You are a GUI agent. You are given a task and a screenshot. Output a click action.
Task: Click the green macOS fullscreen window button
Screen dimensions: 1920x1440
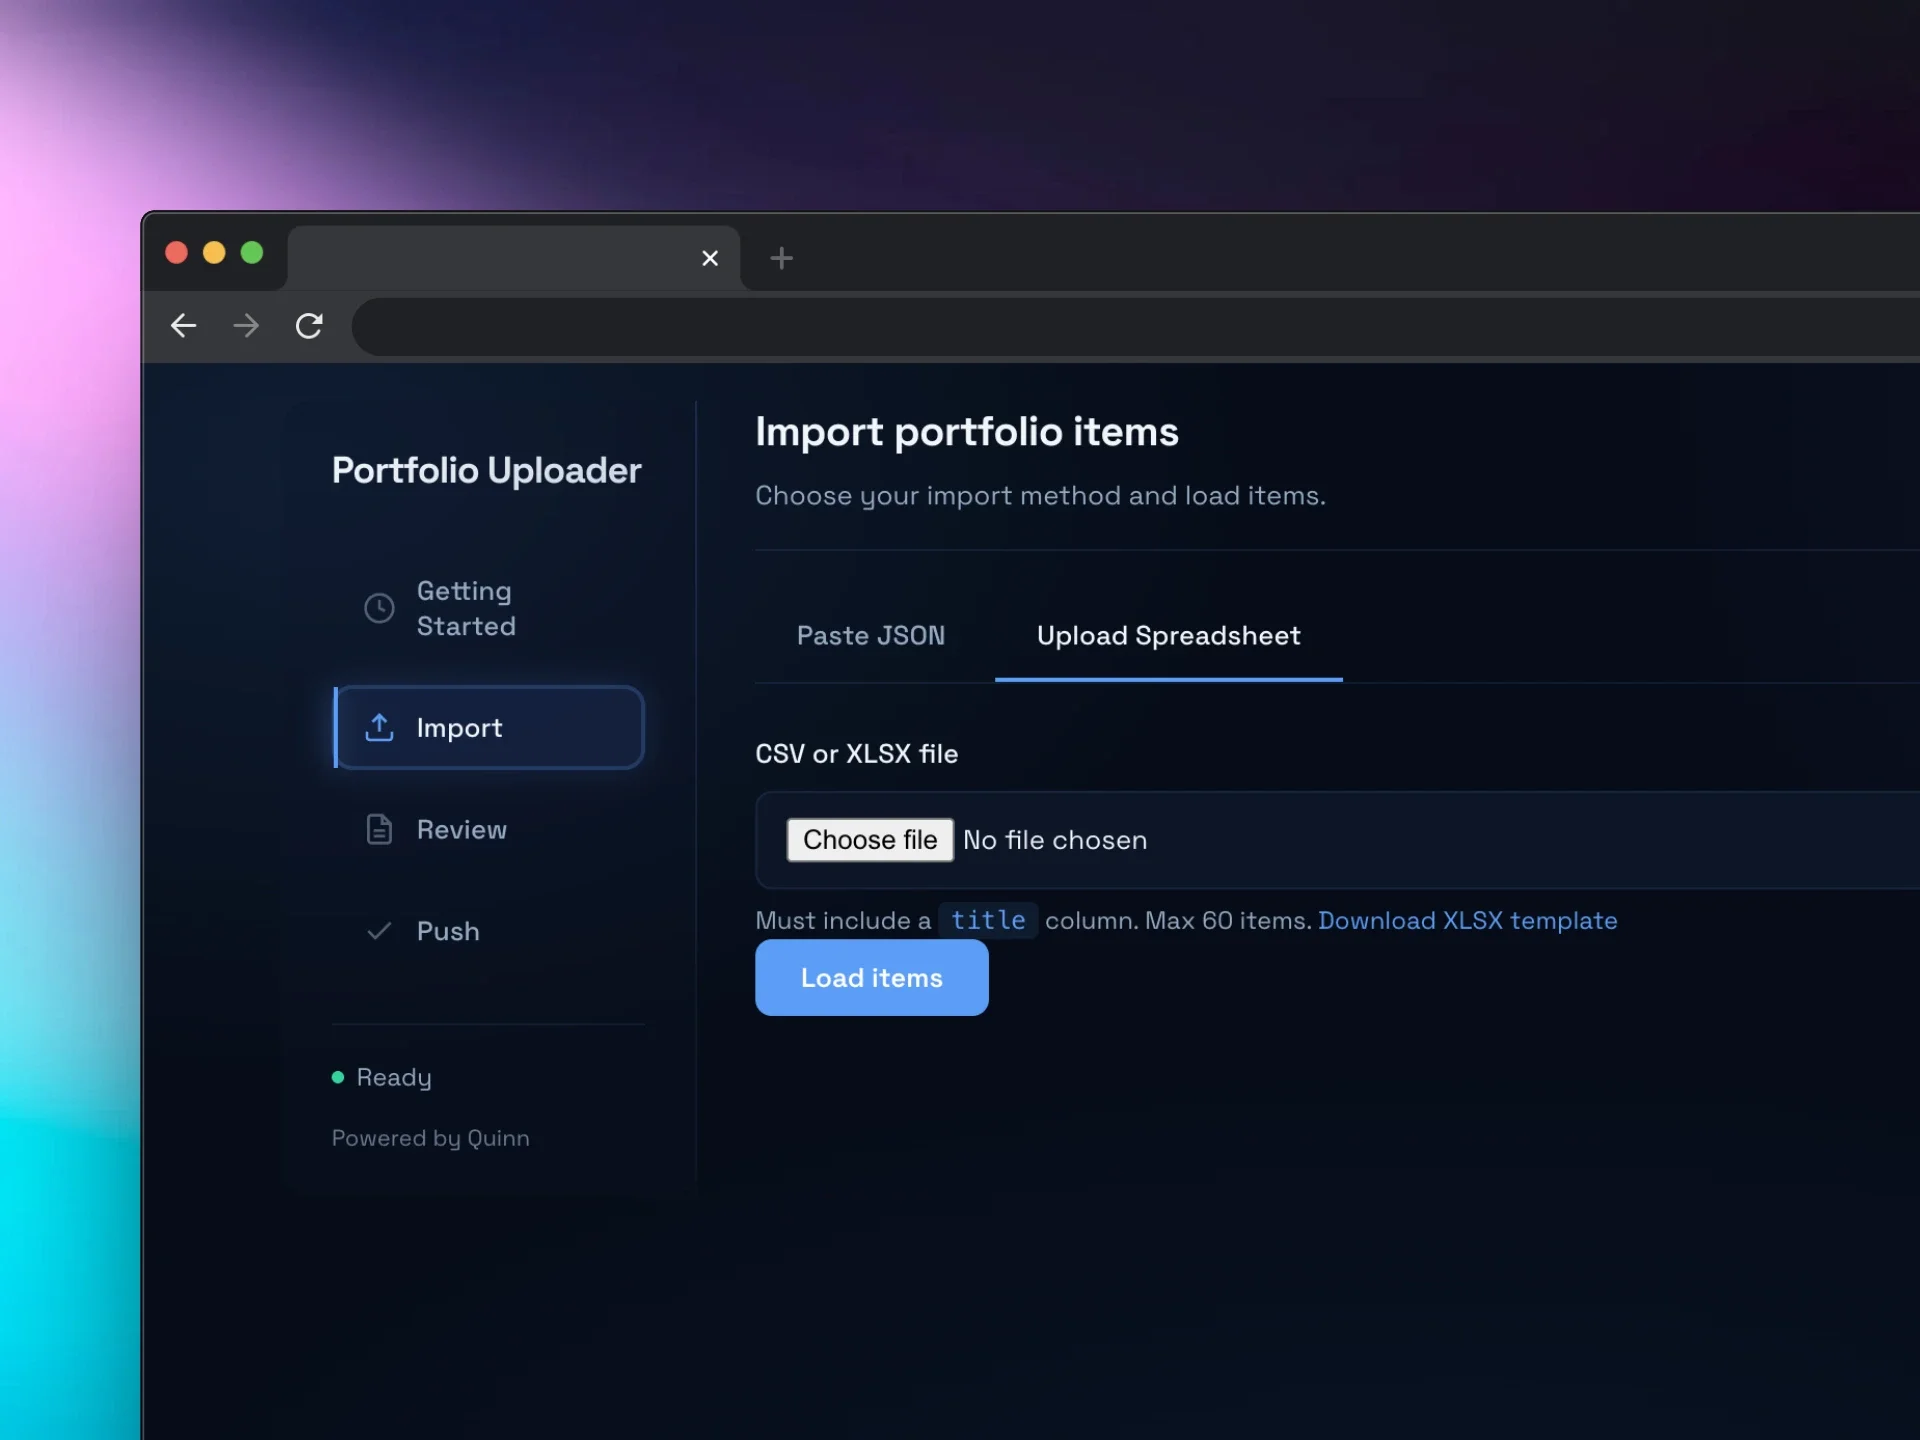[252, 253]
